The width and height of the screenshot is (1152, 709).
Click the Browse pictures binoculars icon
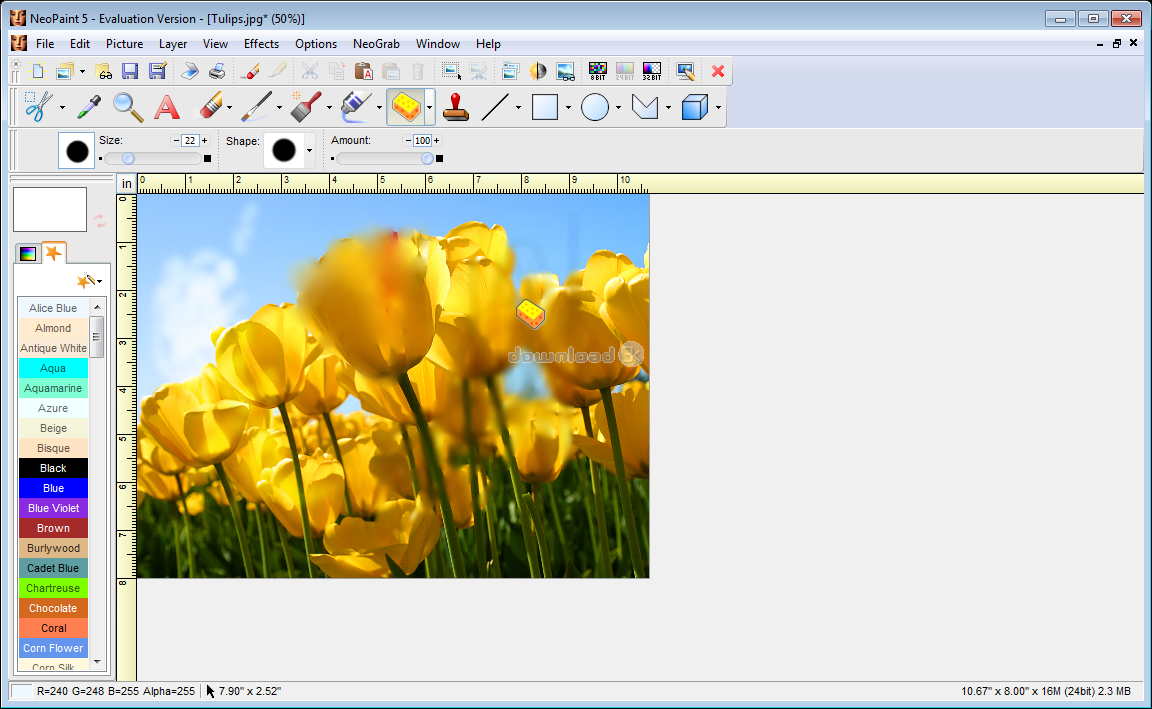pos(104,71)
